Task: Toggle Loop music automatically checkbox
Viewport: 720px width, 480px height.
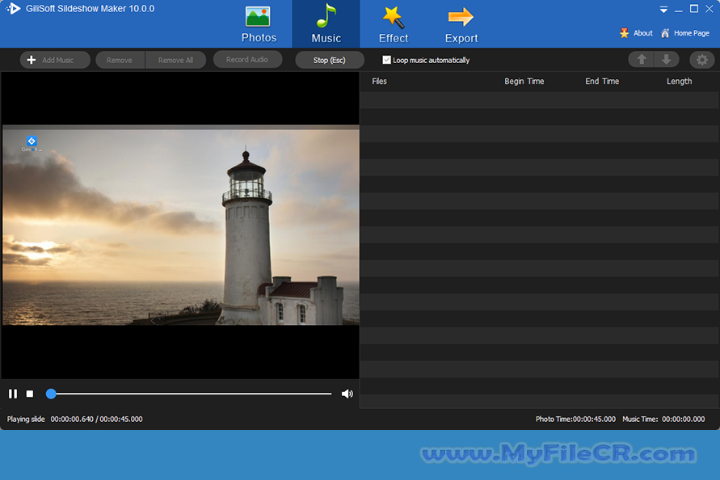Action: pyautogui.click(x=387, y=60)
